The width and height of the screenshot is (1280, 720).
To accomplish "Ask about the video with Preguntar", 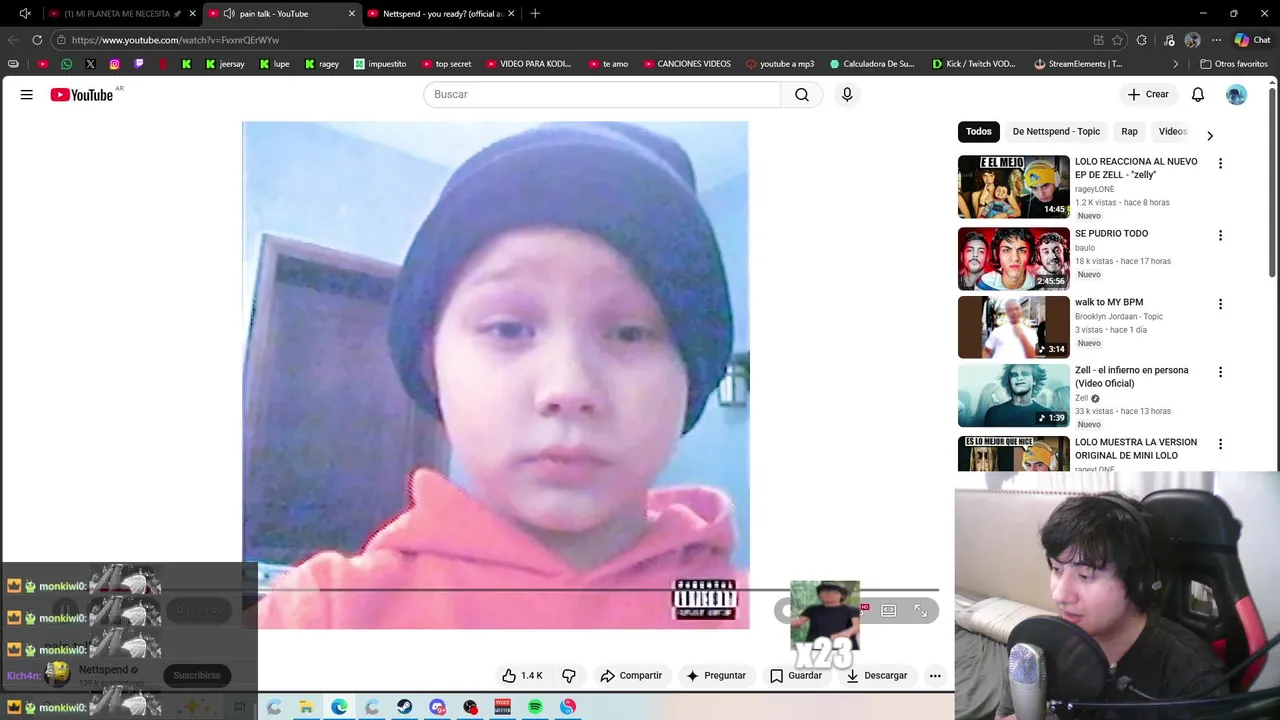I will [x=716, y=676].
